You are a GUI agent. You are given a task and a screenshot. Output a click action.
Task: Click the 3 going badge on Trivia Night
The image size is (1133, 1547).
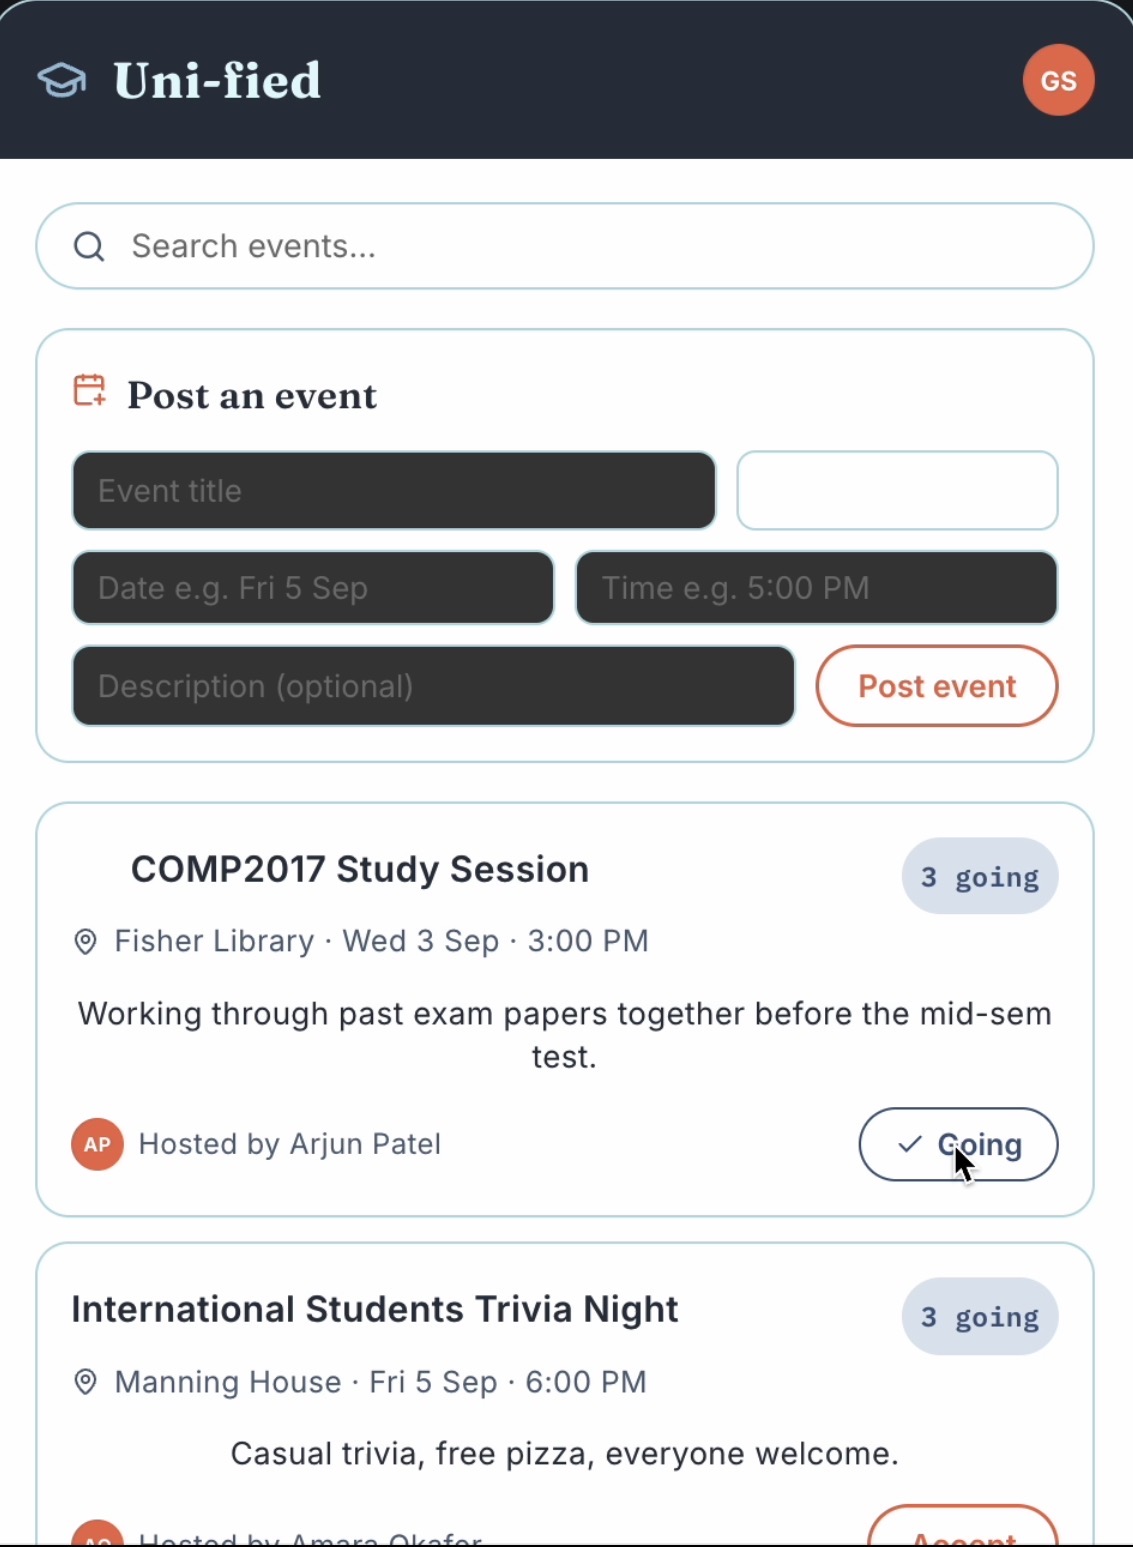coord(980,1316)
